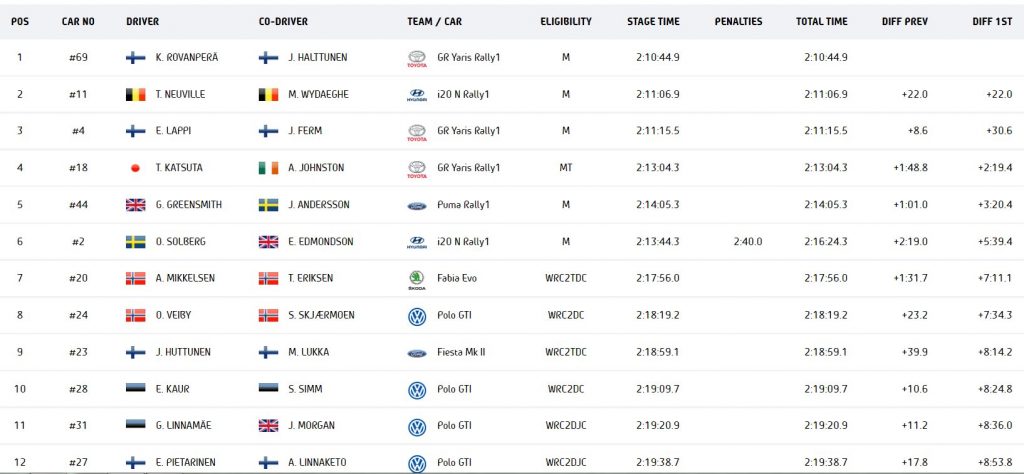Viewport: 1024px width, 474px height.
Task: Click the Ford logo beside Puma Rally1
Action: point(417,205)
